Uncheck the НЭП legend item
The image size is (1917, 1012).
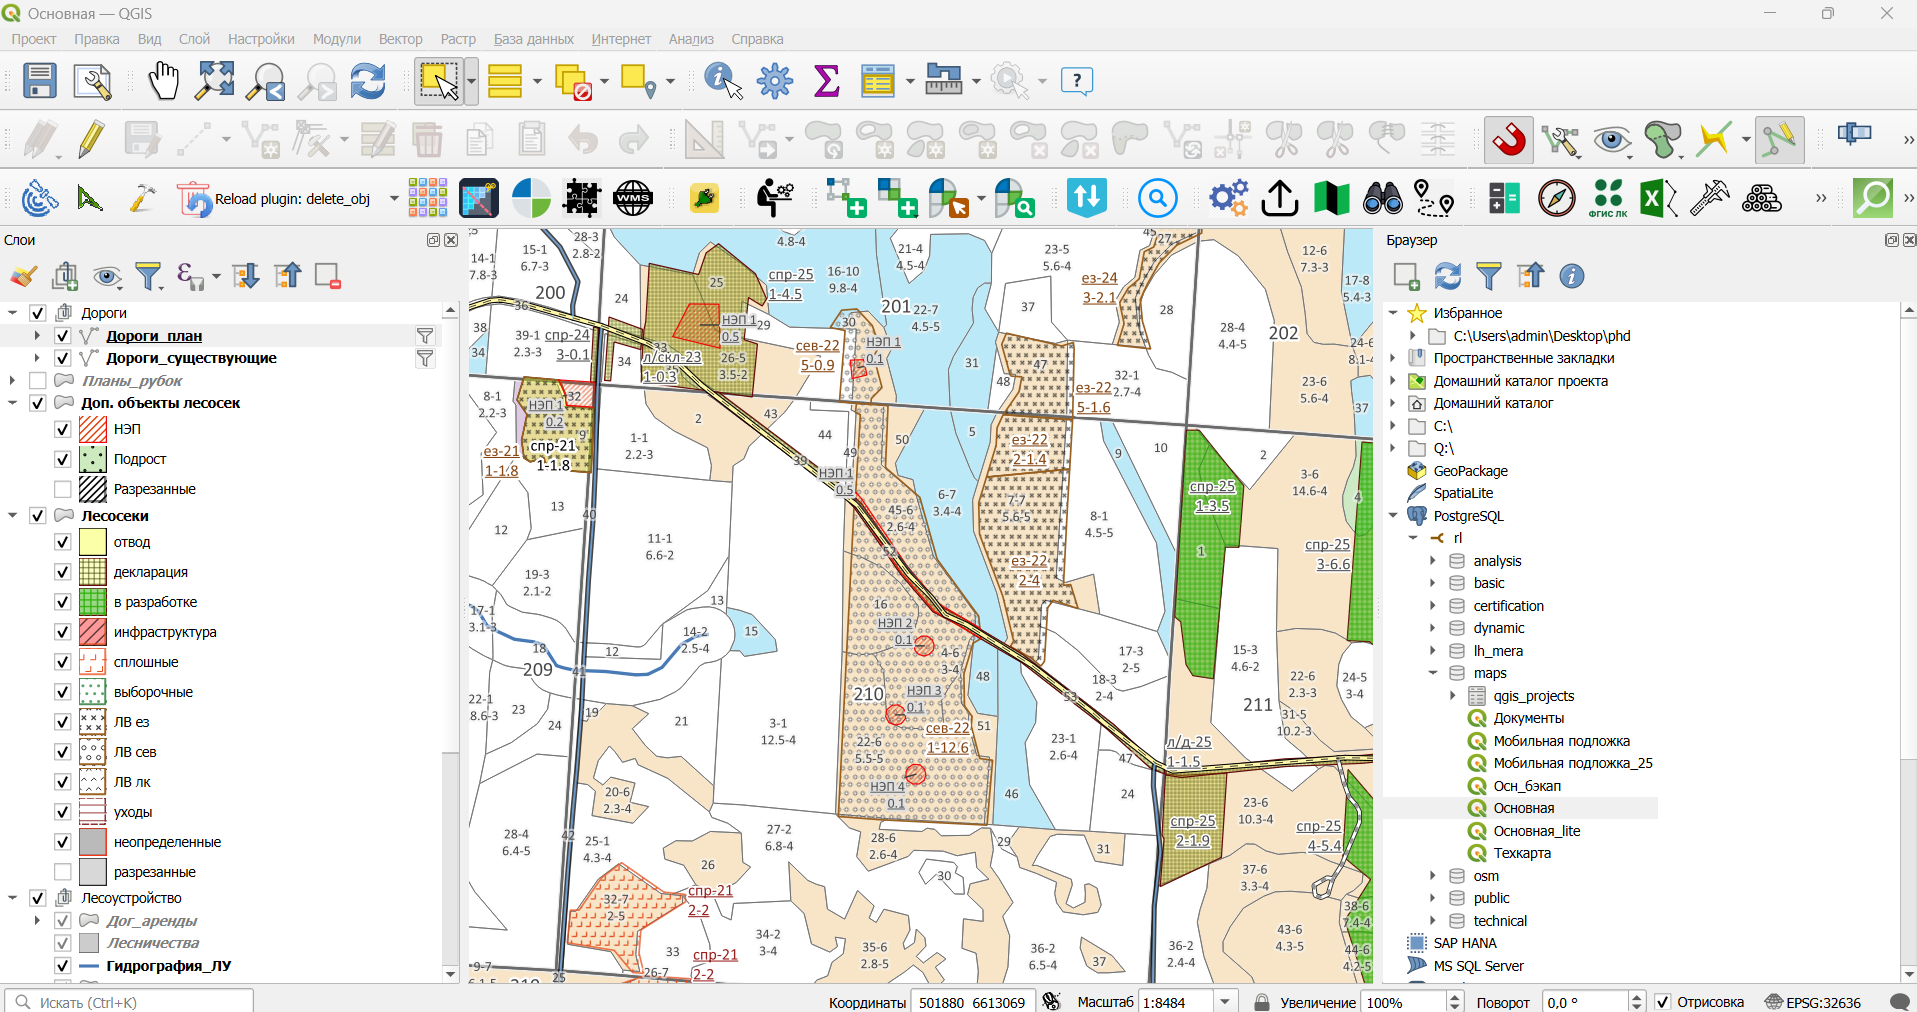62,429
